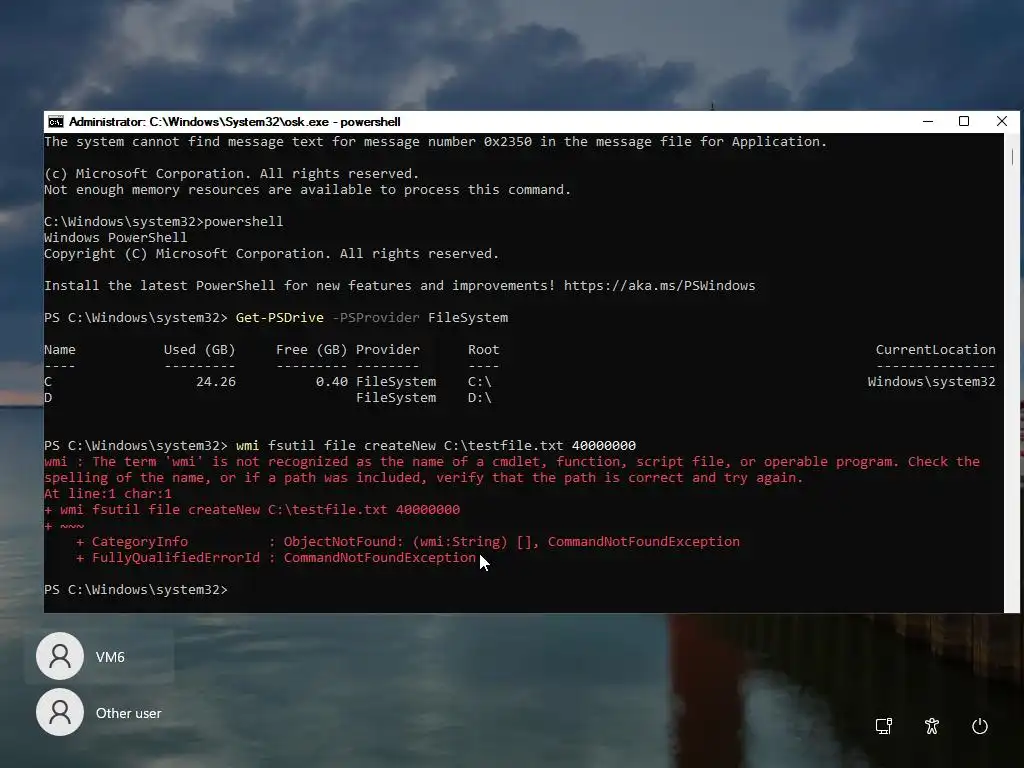
Task: Click the console vertical scrollbar thumb
Action: click(x=1012, y=157)
